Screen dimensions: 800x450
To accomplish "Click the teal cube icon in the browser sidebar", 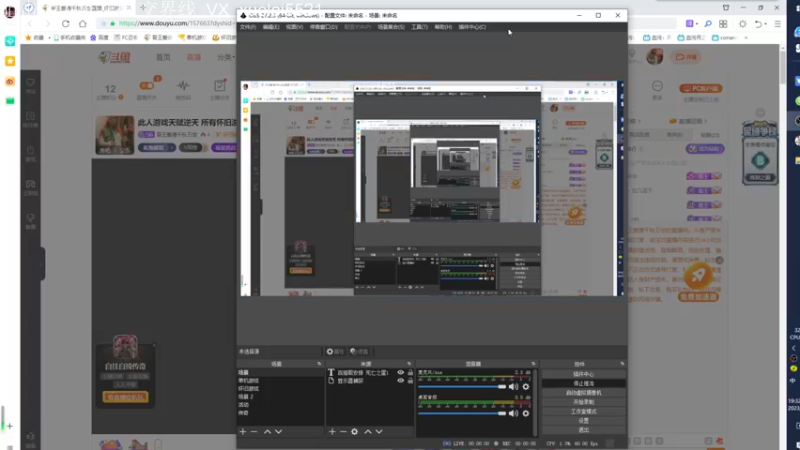I will (x=10, y=41).
